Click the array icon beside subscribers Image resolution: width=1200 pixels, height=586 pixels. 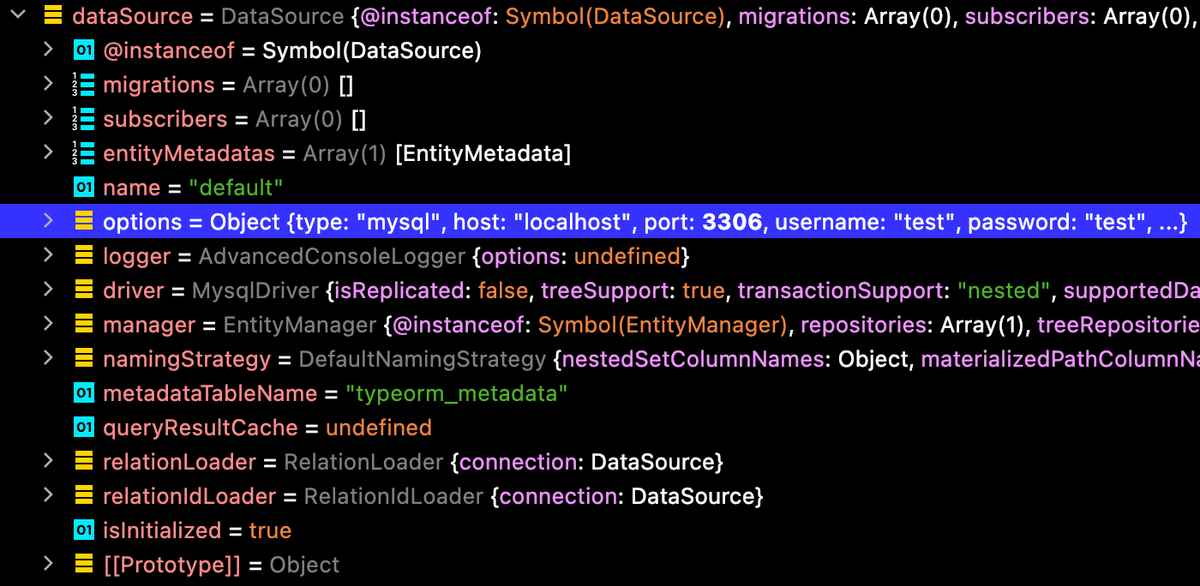coord(85,118)
